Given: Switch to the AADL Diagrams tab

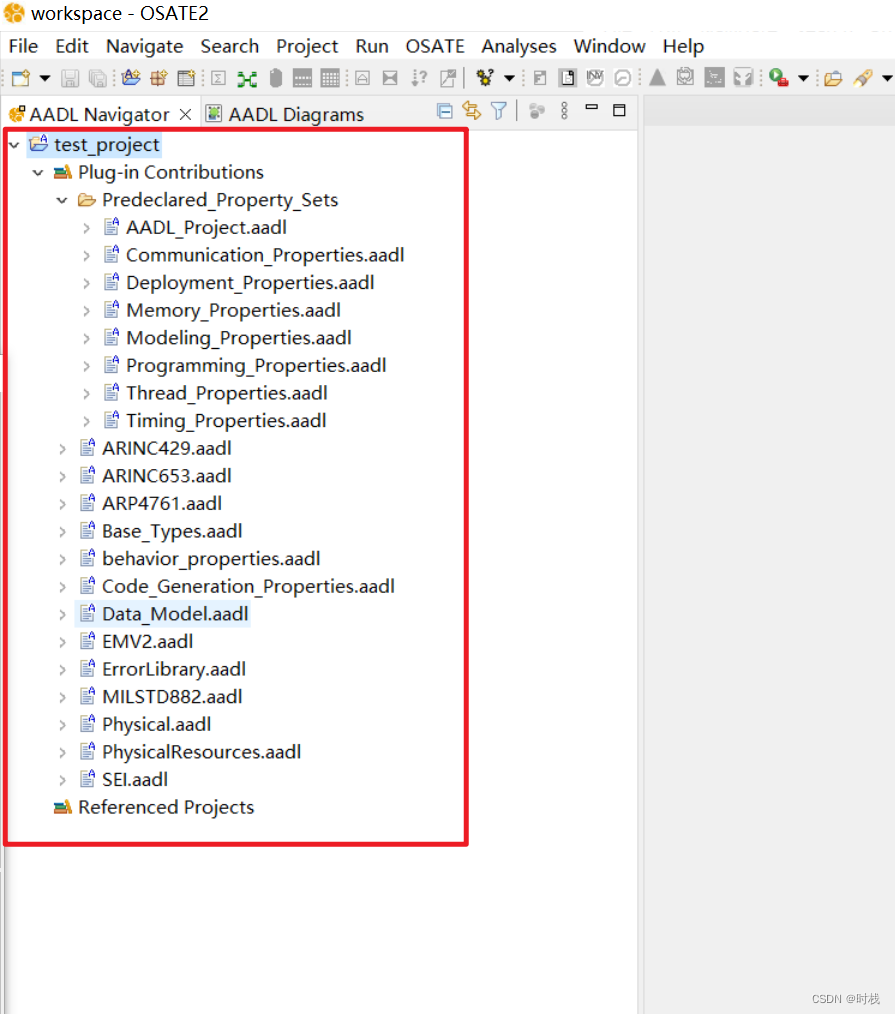Looking at the screenshot, I should click(284, 114).
